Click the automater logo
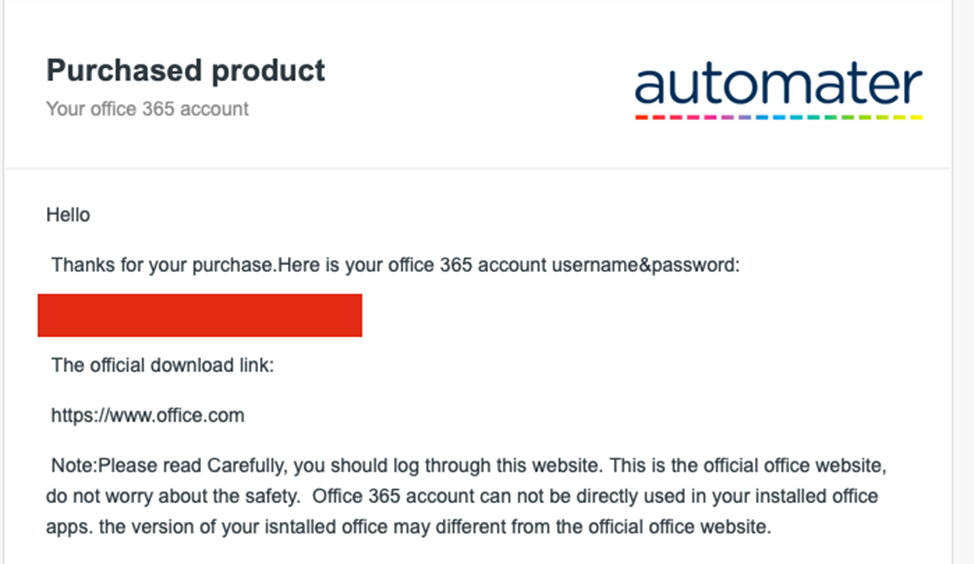This screenshot has height=564, width=974. point(778,89)
